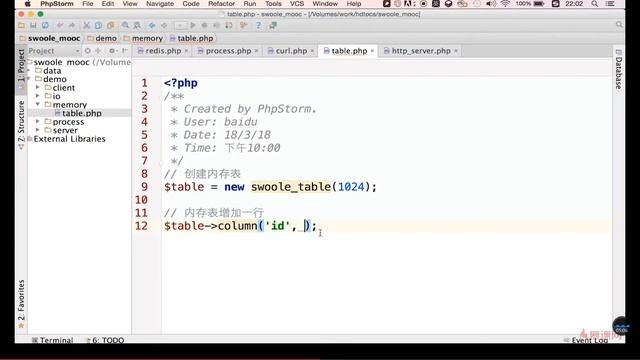The height and width of the screenshot is (360, 640).
Task: Click the Cut scissors icon
Action: [x=87, y=25]
